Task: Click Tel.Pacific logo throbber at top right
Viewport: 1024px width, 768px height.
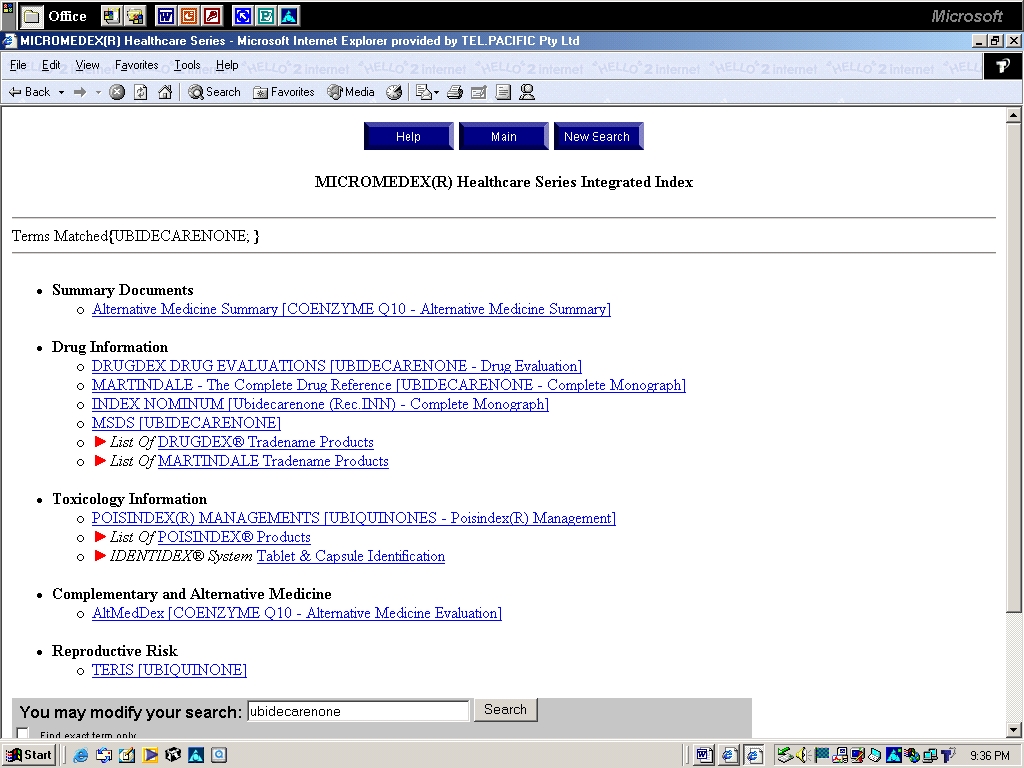Action: [x=1003, y=66]
